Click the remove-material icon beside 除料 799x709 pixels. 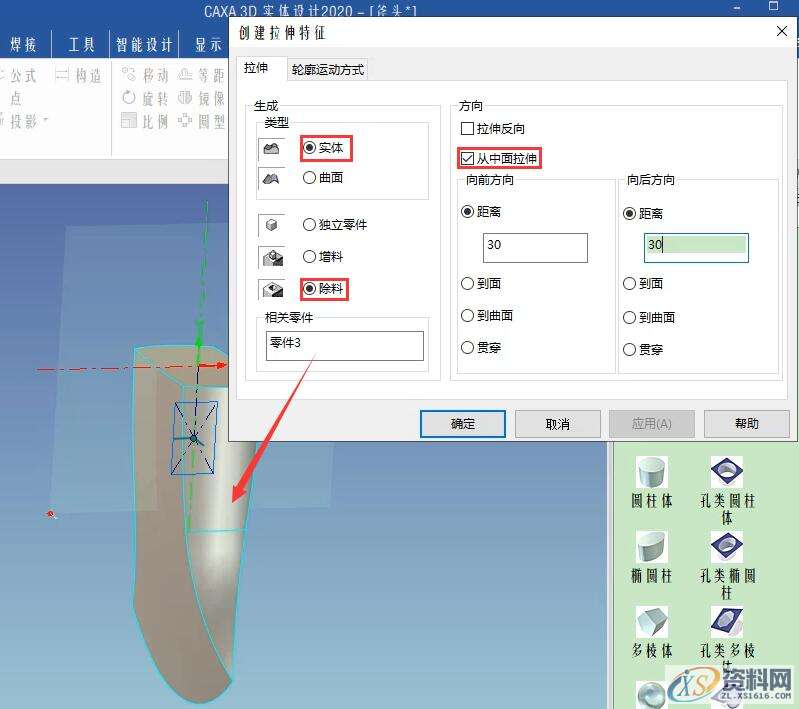pyautogui.click(x=273, y=290)
